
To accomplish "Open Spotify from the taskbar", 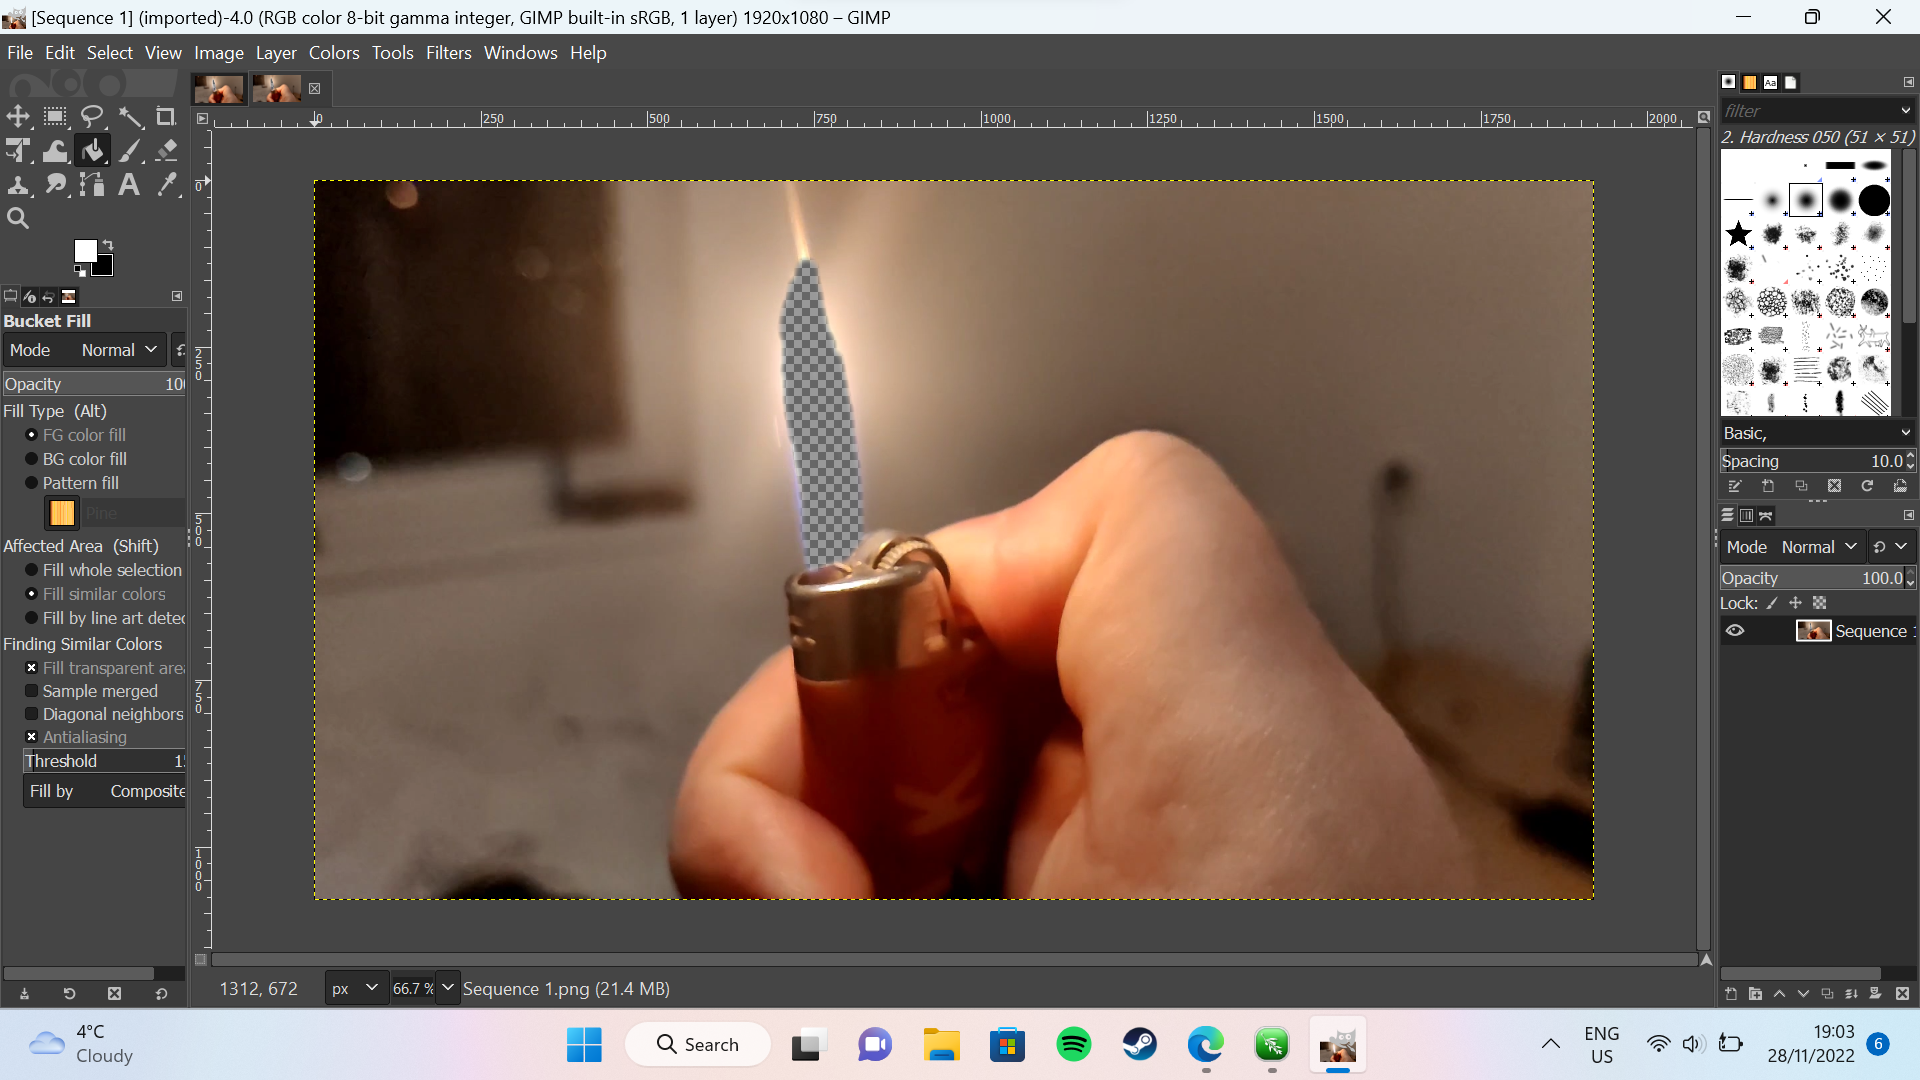I will click(x=1074, y=1044).
